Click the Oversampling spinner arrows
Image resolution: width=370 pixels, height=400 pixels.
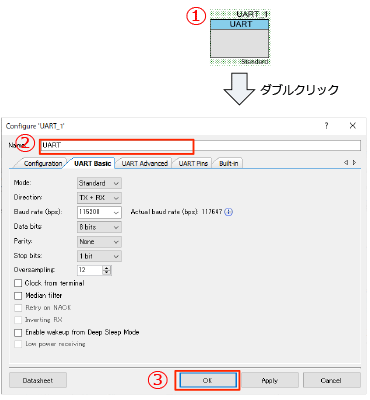point(107,270)
